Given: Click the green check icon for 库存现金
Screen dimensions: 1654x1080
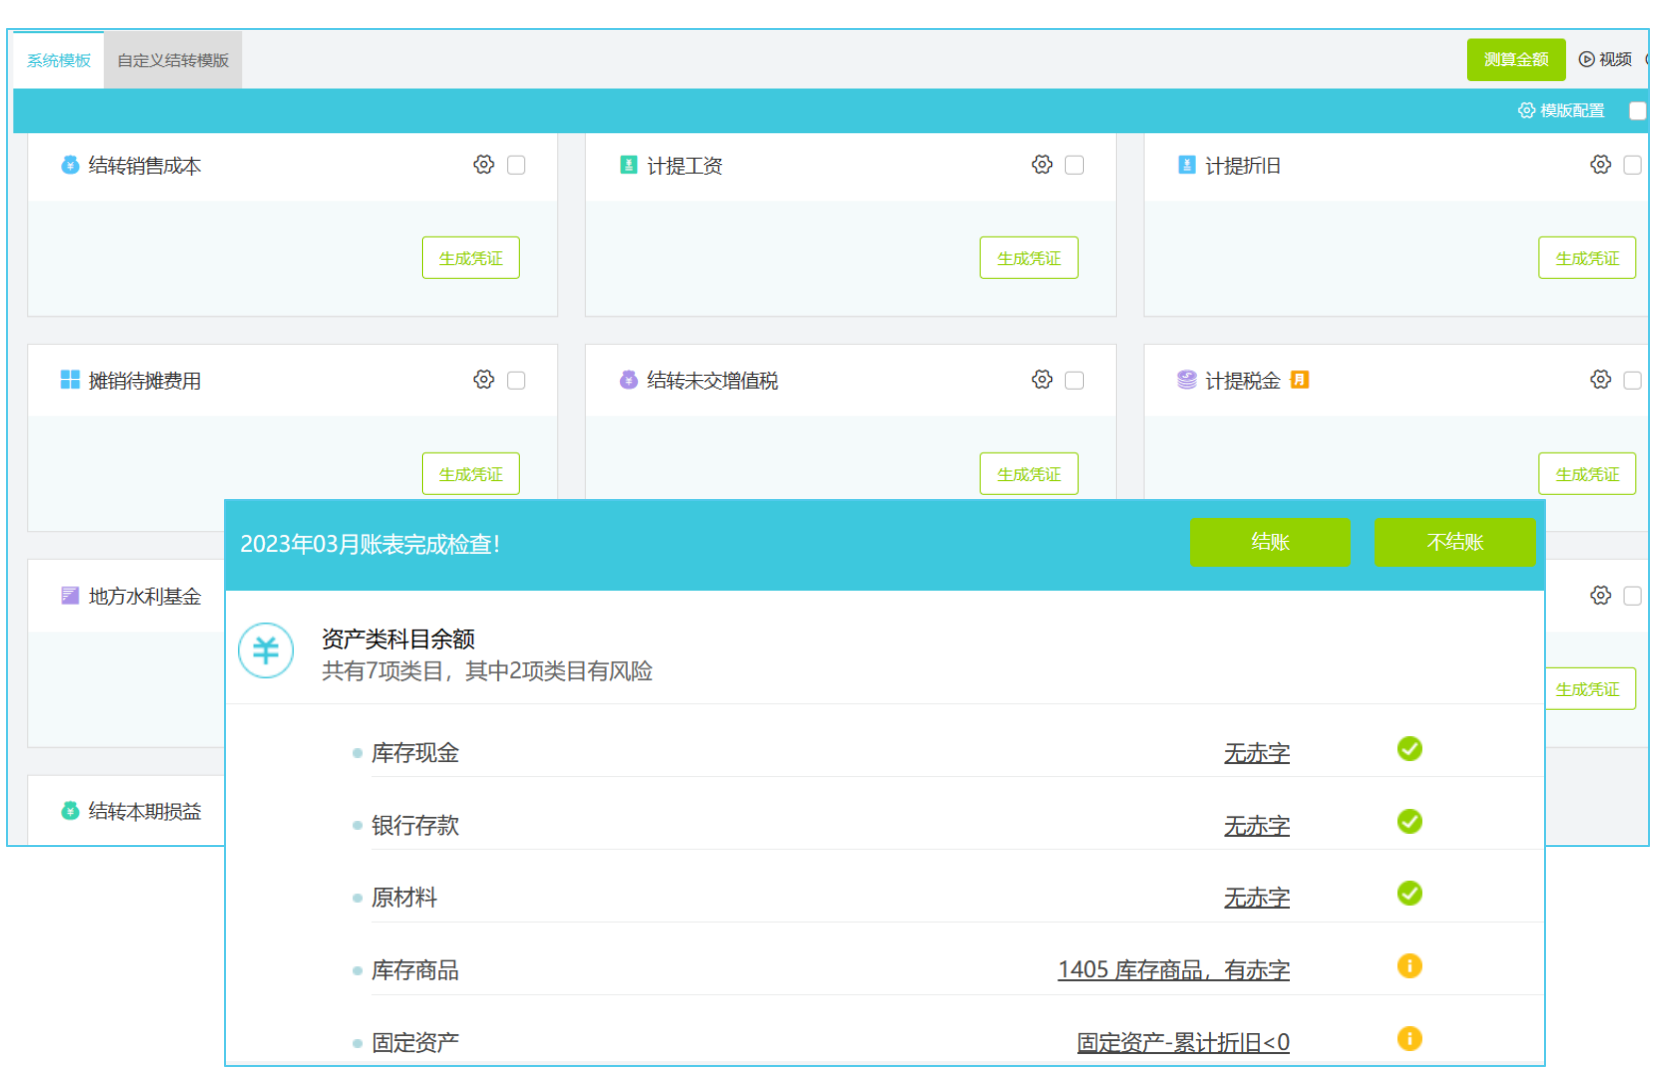Looking at the screenshot, I should [x=1409, y=749].
